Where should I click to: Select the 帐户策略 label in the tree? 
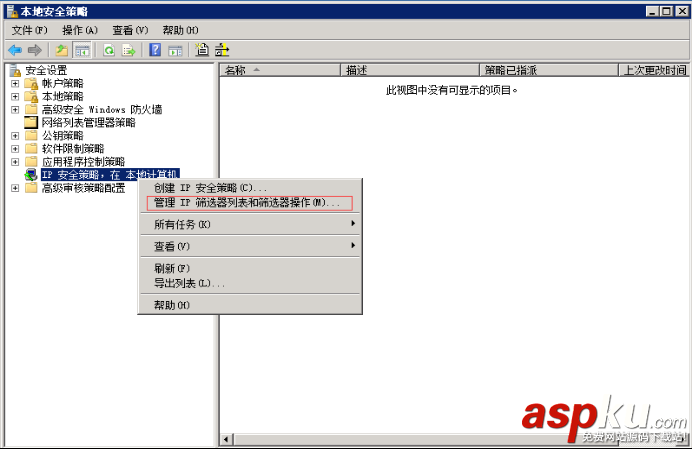pos(63,83)
